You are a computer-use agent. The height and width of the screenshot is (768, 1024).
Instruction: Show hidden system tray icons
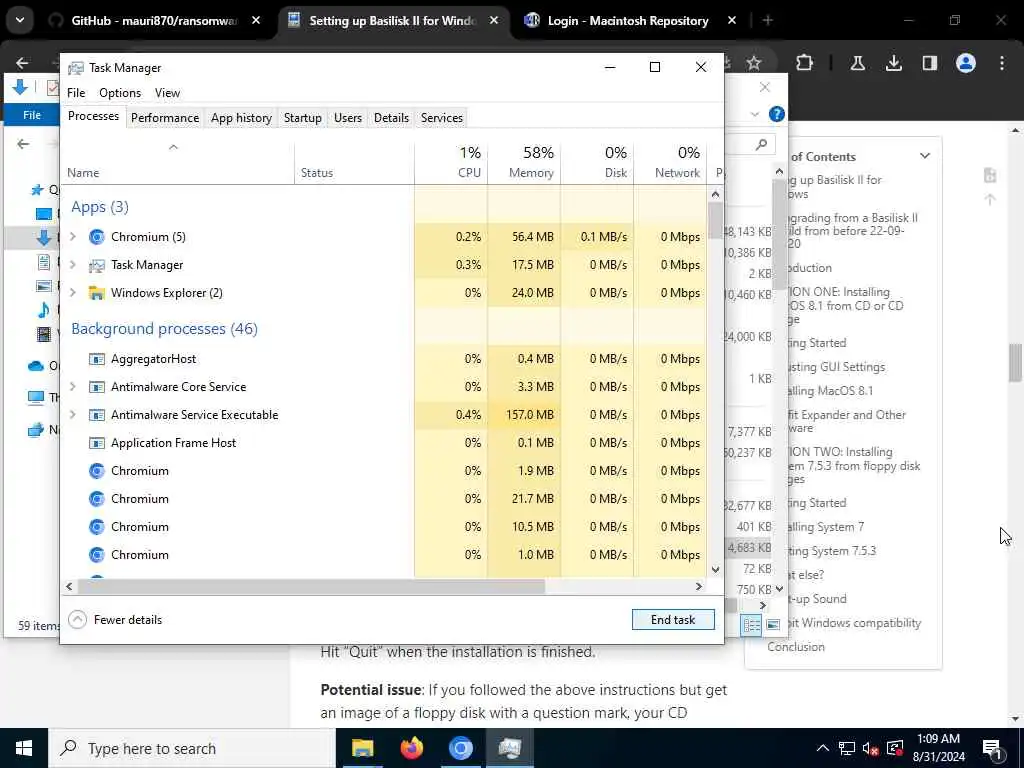pyautogui.click(x=823, y=748)
